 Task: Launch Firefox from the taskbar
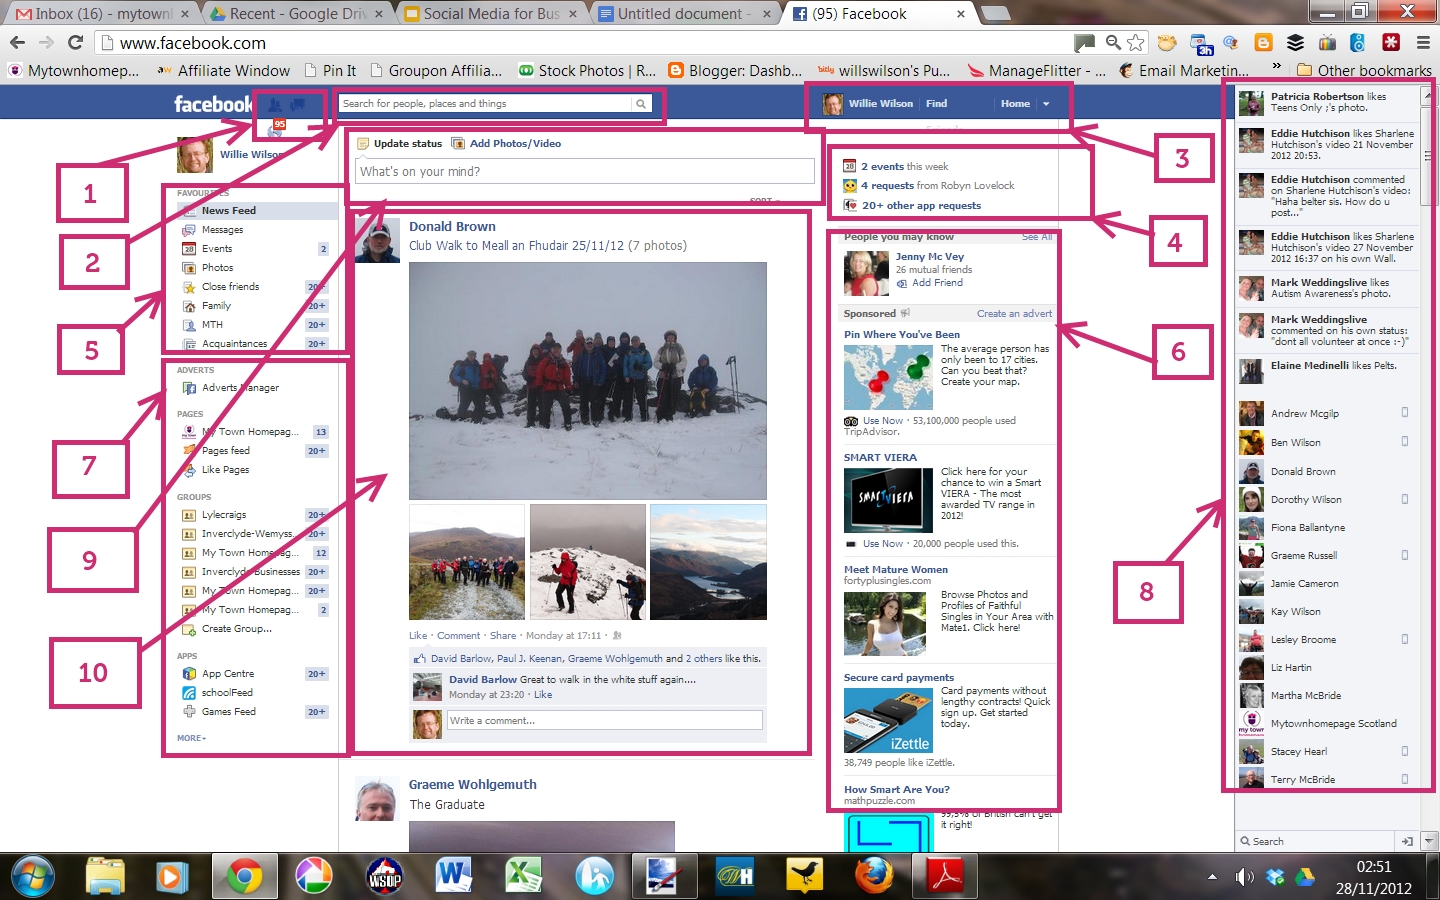pos(874,876)
